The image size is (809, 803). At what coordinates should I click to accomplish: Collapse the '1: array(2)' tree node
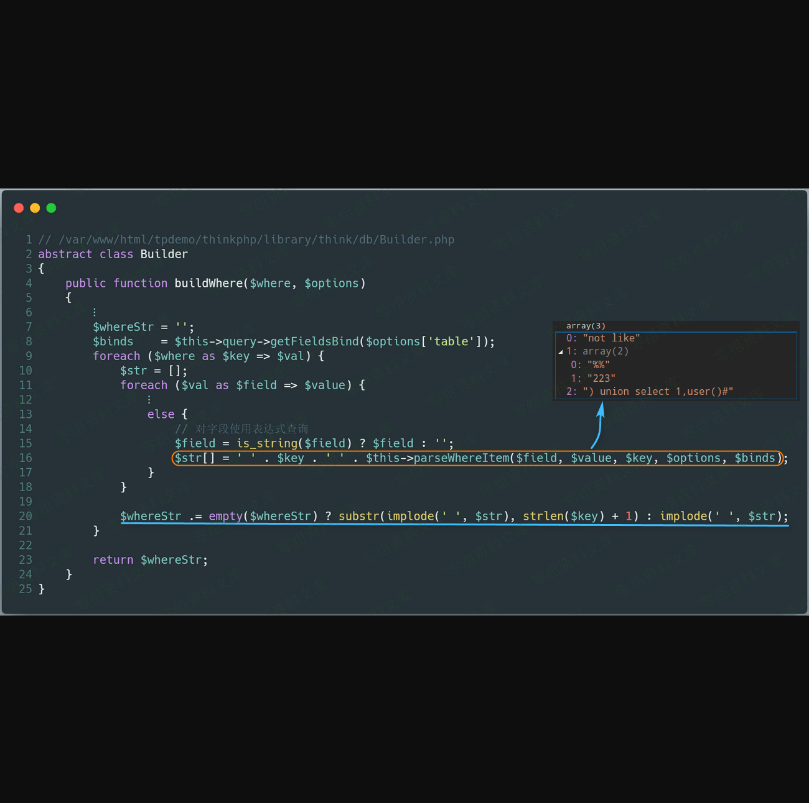tap(561, 352)
